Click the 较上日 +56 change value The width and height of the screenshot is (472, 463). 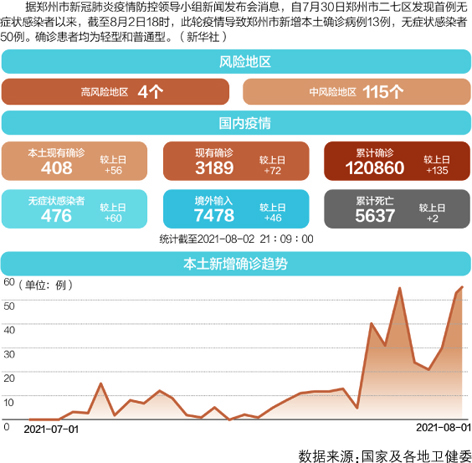(113, 165)
